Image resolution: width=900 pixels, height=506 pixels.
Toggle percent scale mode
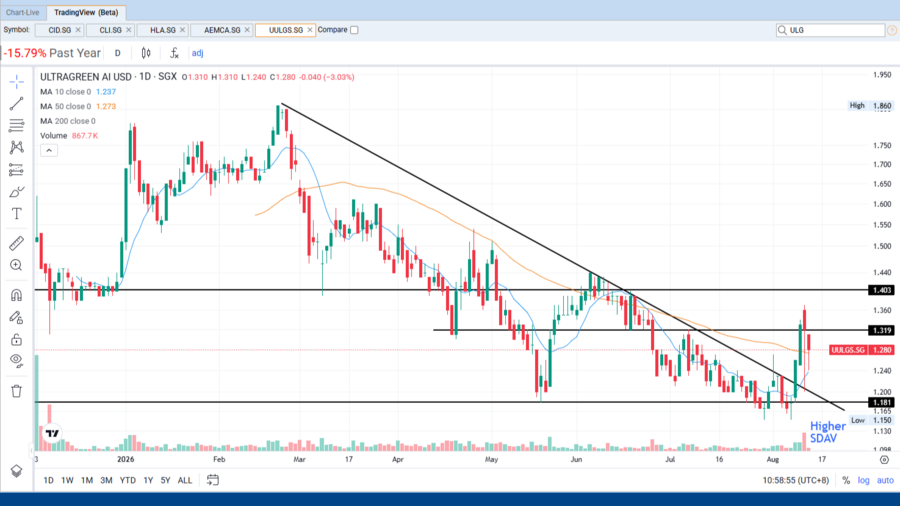pyautogui.click(x=846, y=480)
